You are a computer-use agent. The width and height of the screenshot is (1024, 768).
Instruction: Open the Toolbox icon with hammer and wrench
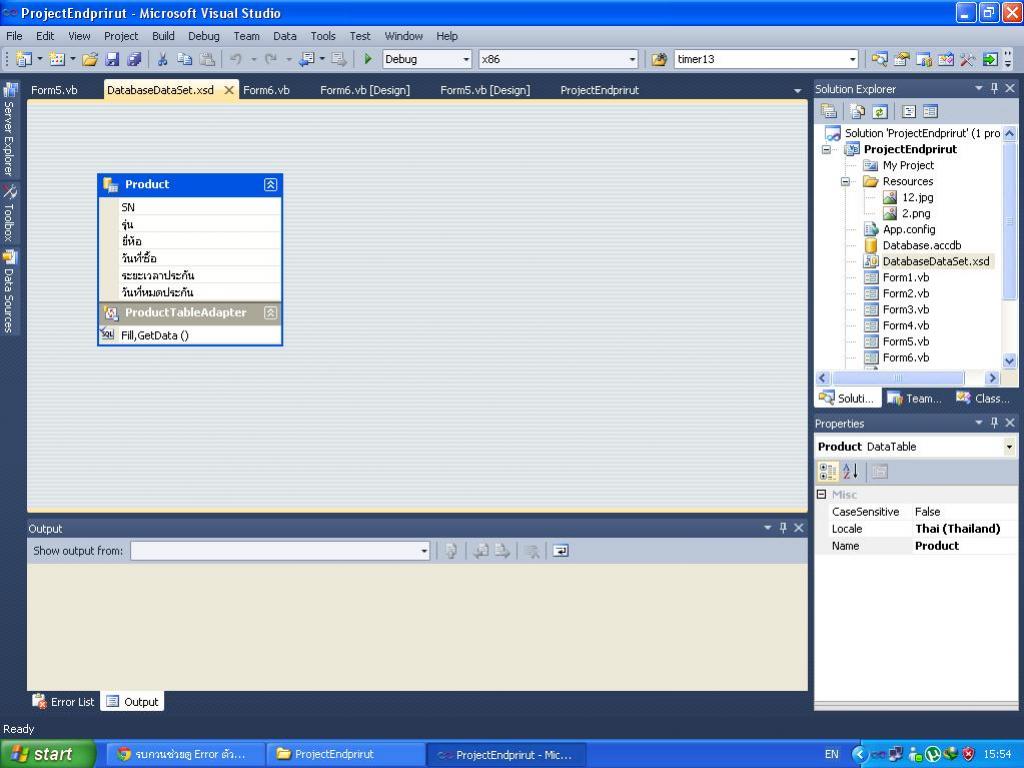point(967,59)
